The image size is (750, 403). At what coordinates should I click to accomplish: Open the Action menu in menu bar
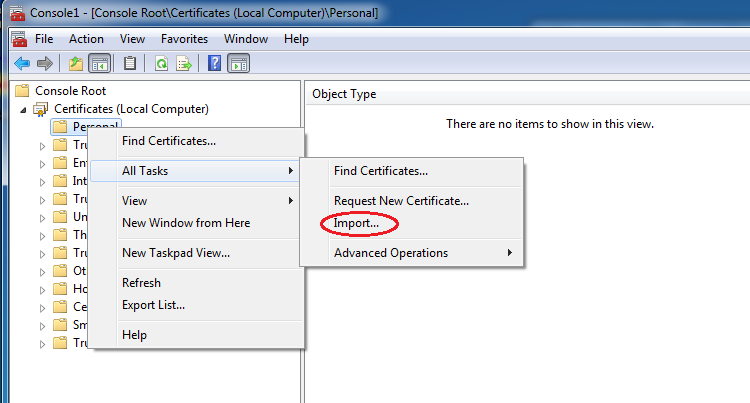(x=86, y=39)
